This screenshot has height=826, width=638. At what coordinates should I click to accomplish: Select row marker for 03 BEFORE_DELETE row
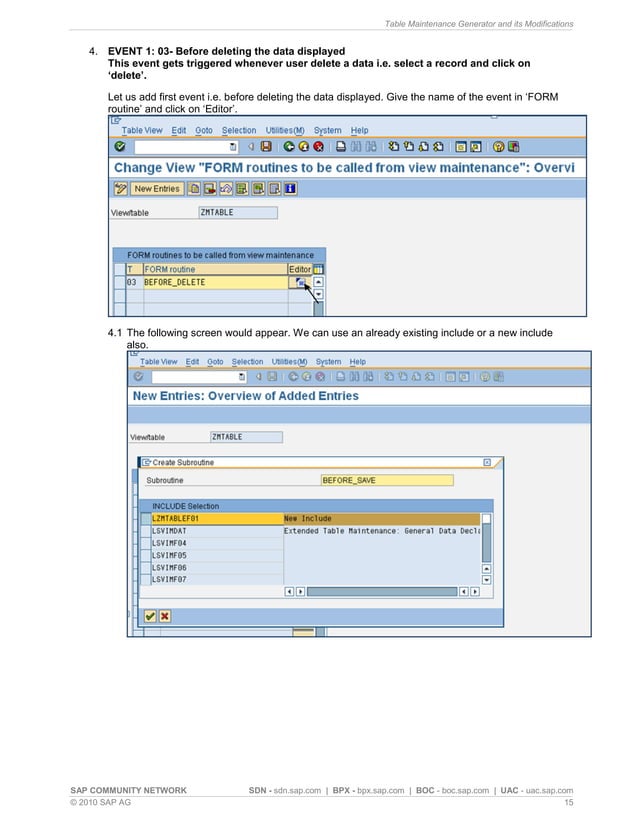click(x=120, y=282)
